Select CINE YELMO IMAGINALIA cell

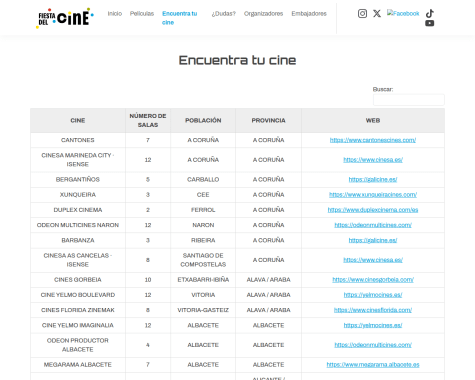78,325
